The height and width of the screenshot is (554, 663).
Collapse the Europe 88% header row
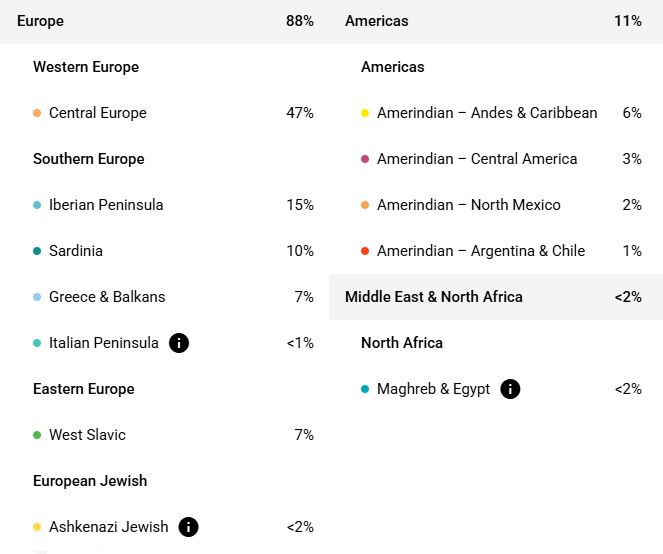point(165,21)
